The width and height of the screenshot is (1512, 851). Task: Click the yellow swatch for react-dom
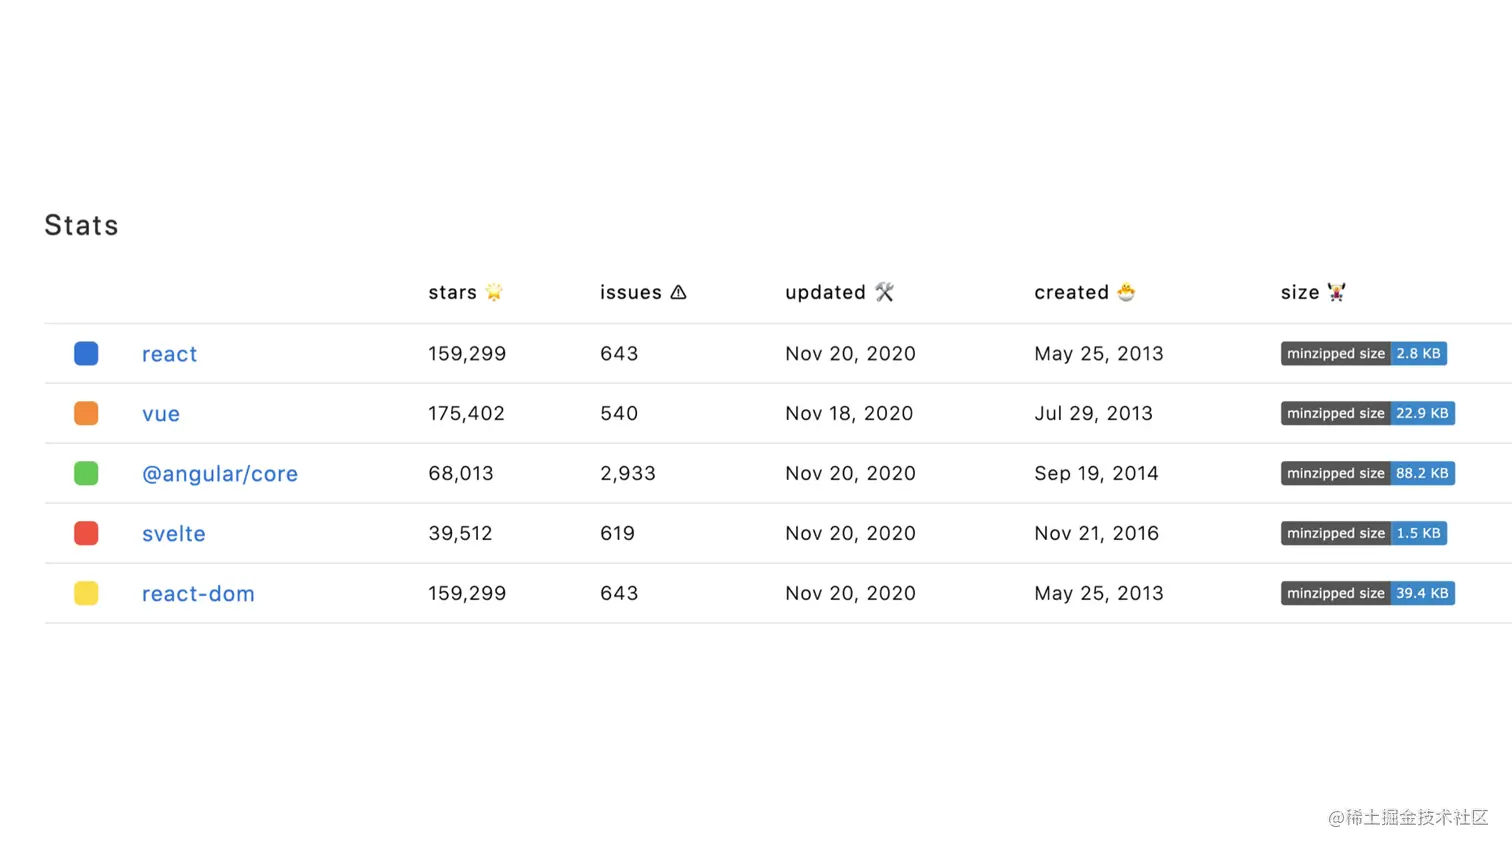(86, 593)
